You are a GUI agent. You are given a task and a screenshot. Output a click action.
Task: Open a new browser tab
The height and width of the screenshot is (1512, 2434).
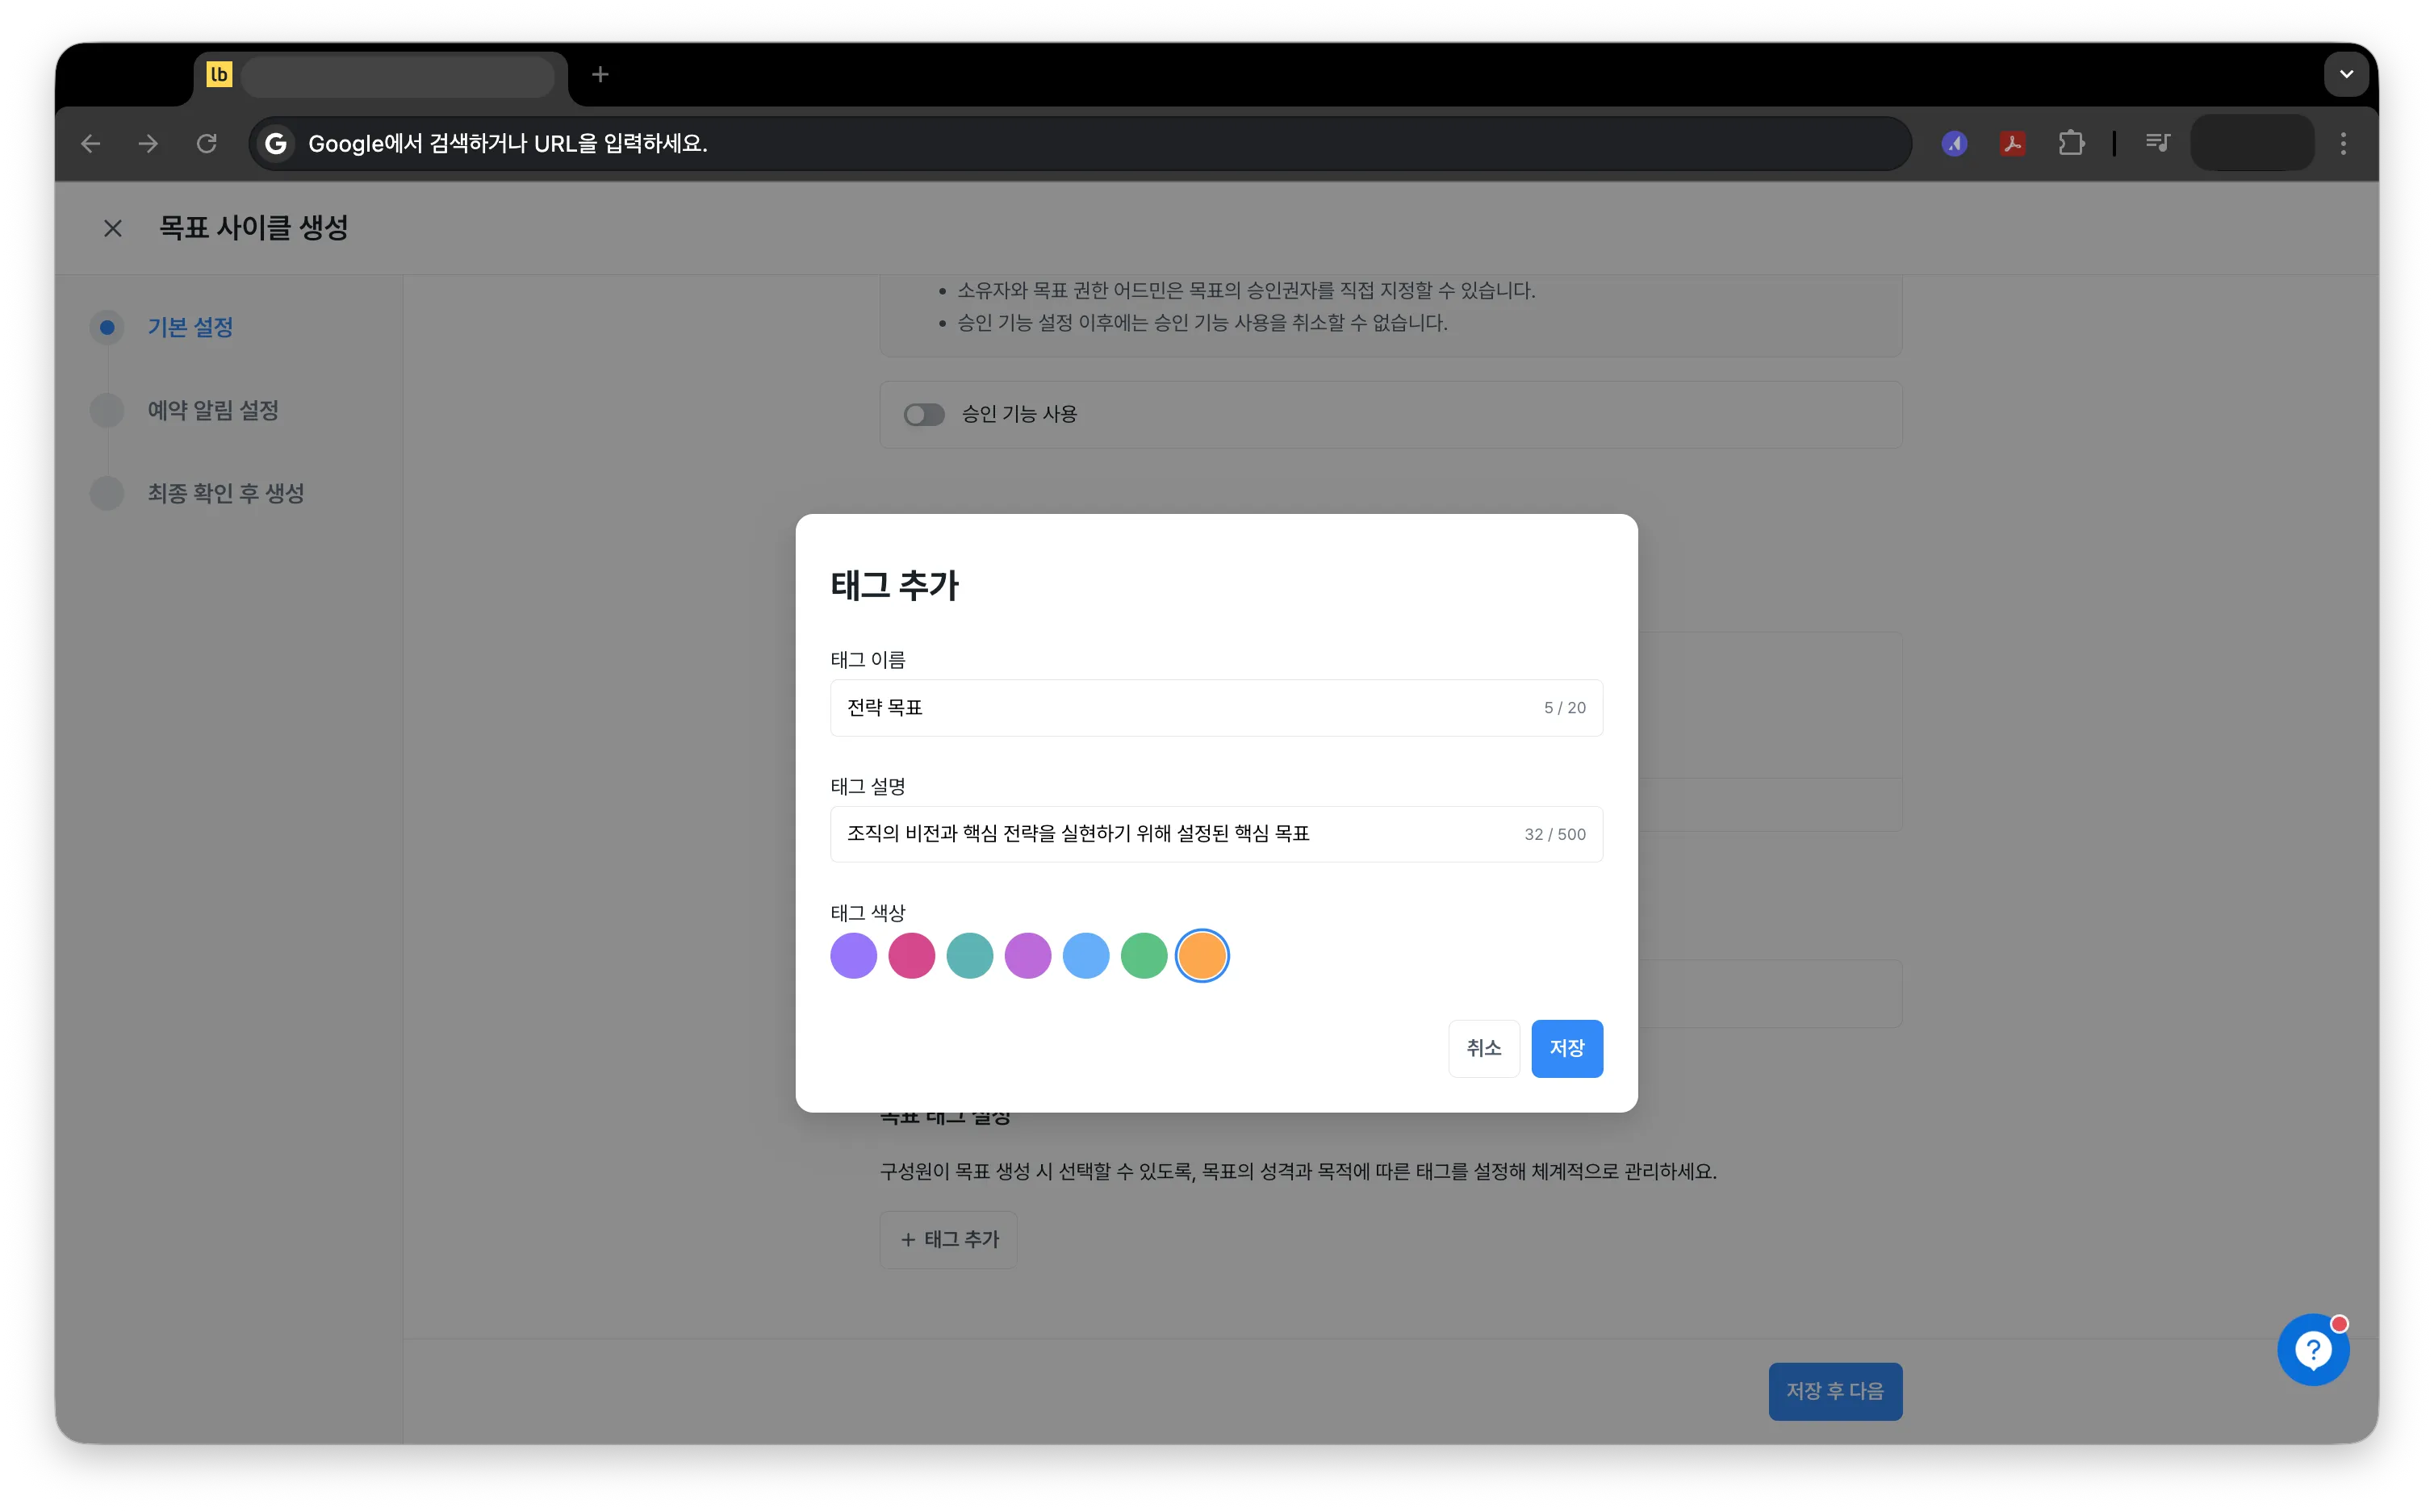pyautogui.click(x=600, y=74)
